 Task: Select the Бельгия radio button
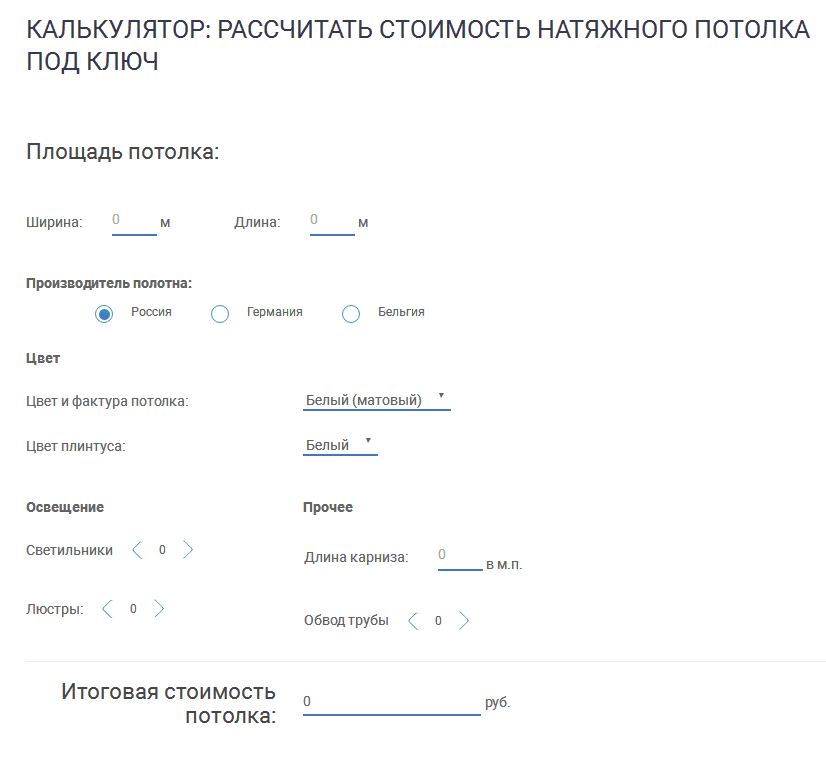click(x=350, y=312)
